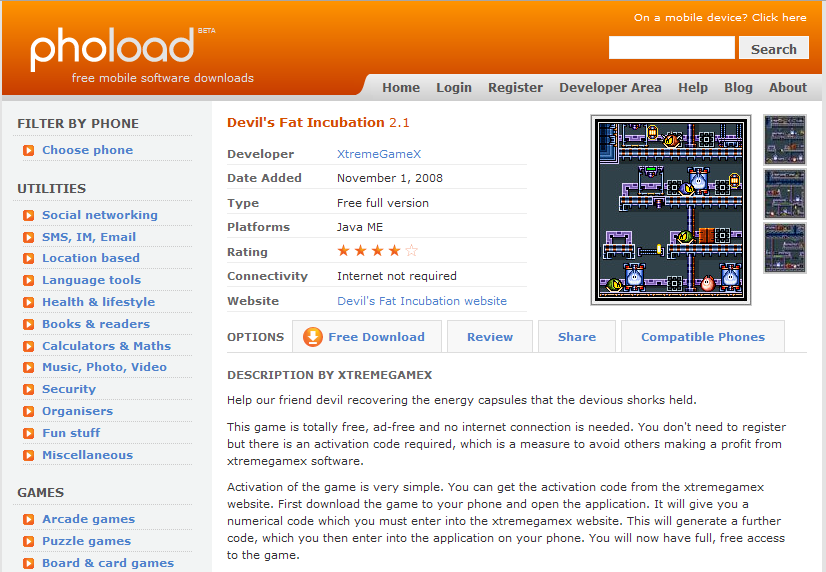Browse the Books & readers category

point(96,324)
